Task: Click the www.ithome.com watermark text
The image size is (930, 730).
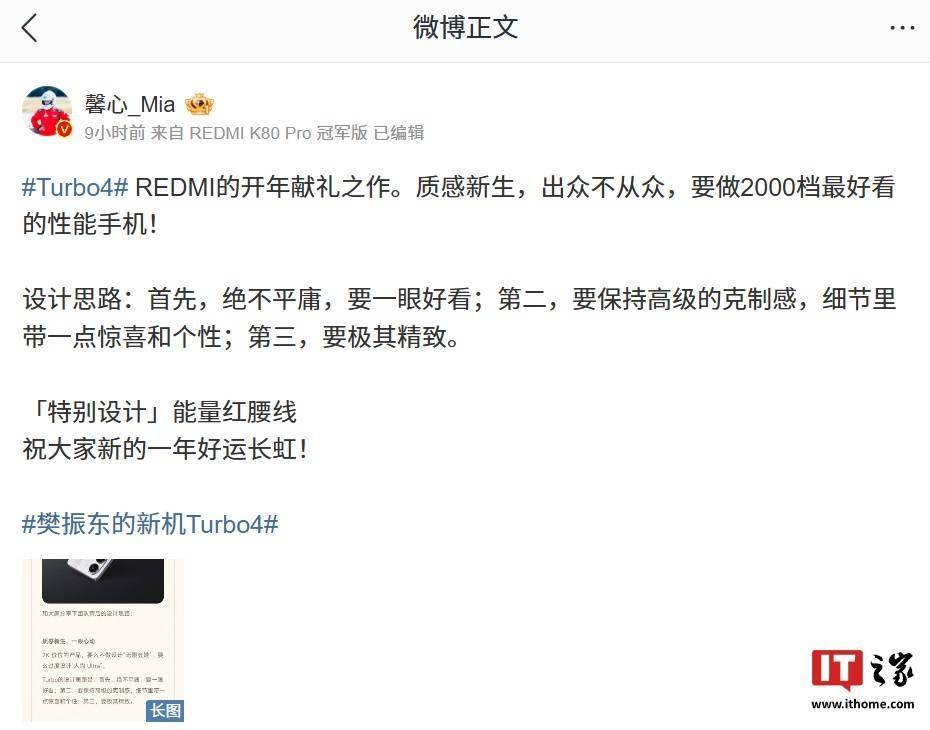Action: point(862,704)
